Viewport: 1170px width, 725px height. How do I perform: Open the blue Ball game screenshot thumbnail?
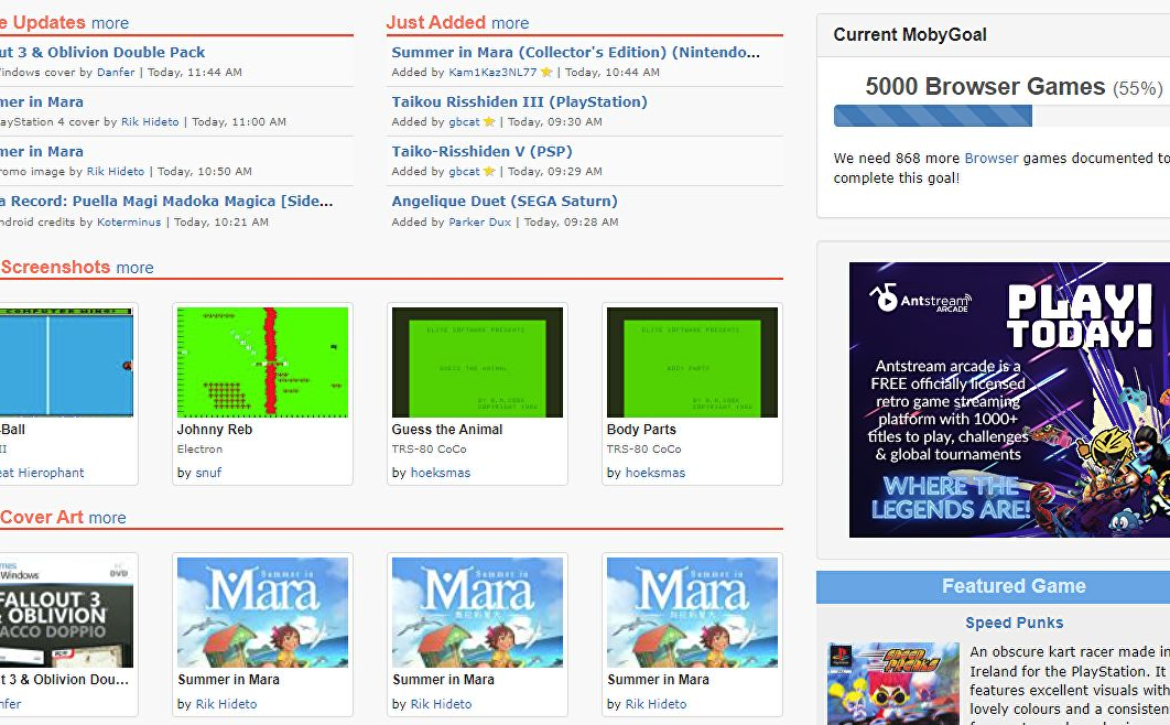tap(66, 362)
